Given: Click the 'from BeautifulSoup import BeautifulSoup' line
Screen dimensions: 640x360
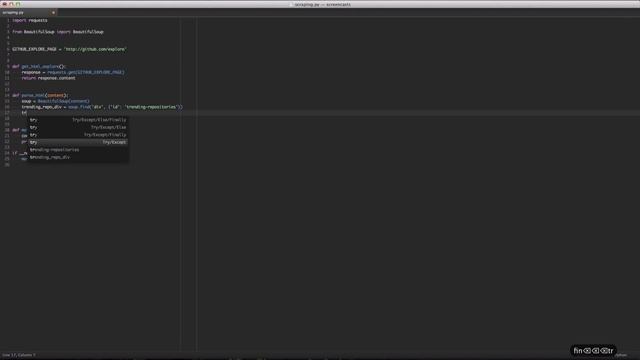Looking at the screenshot, I should (x=58, y=32).
